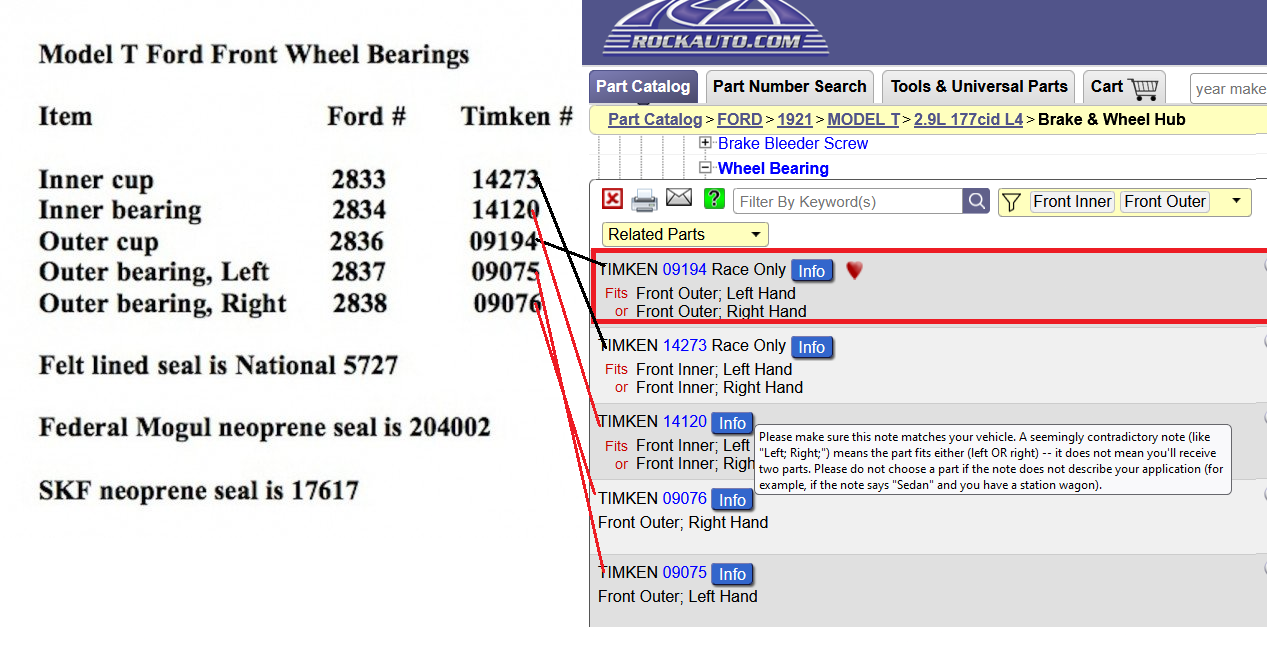
Task: Collapse the Wheel Bearing category
Action: [705, 168]
